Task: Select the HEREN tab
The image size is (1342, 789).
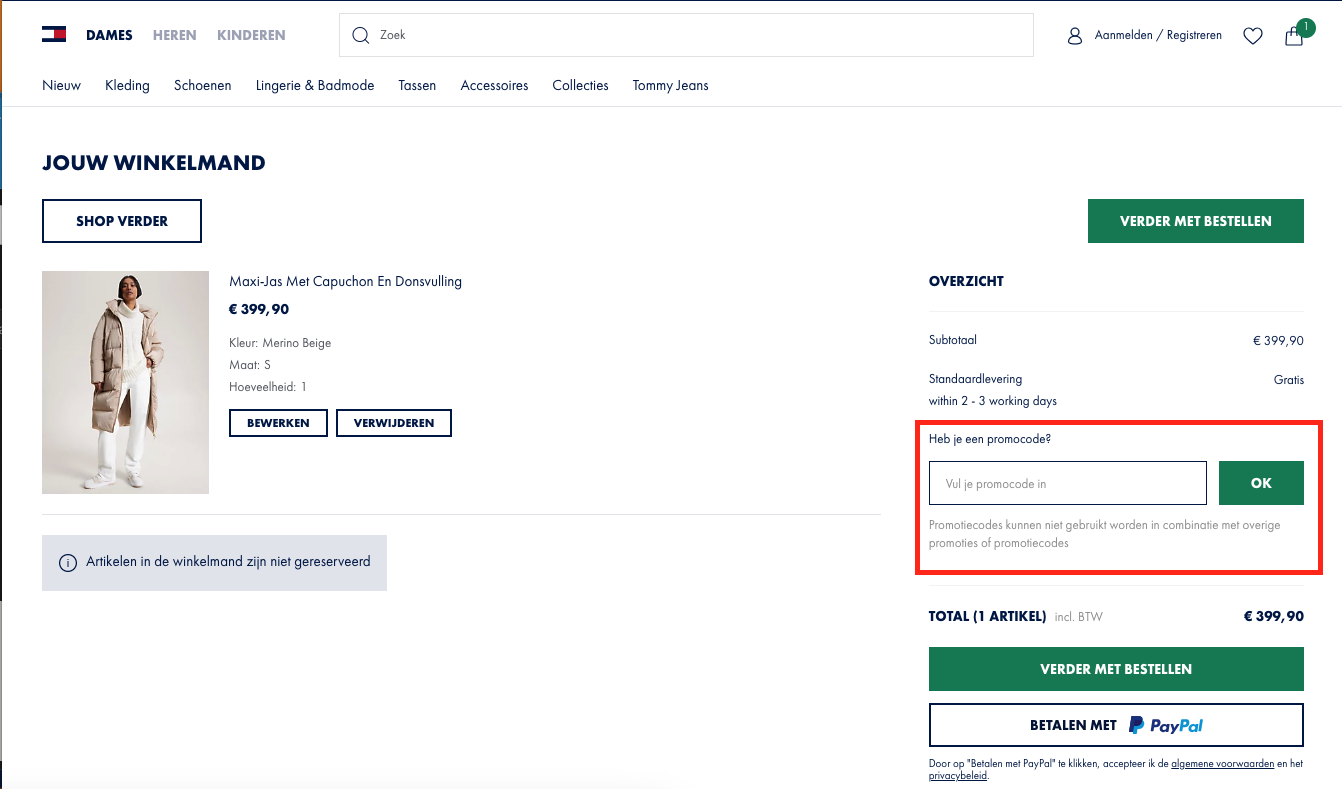Action: (x=174, y=35)
